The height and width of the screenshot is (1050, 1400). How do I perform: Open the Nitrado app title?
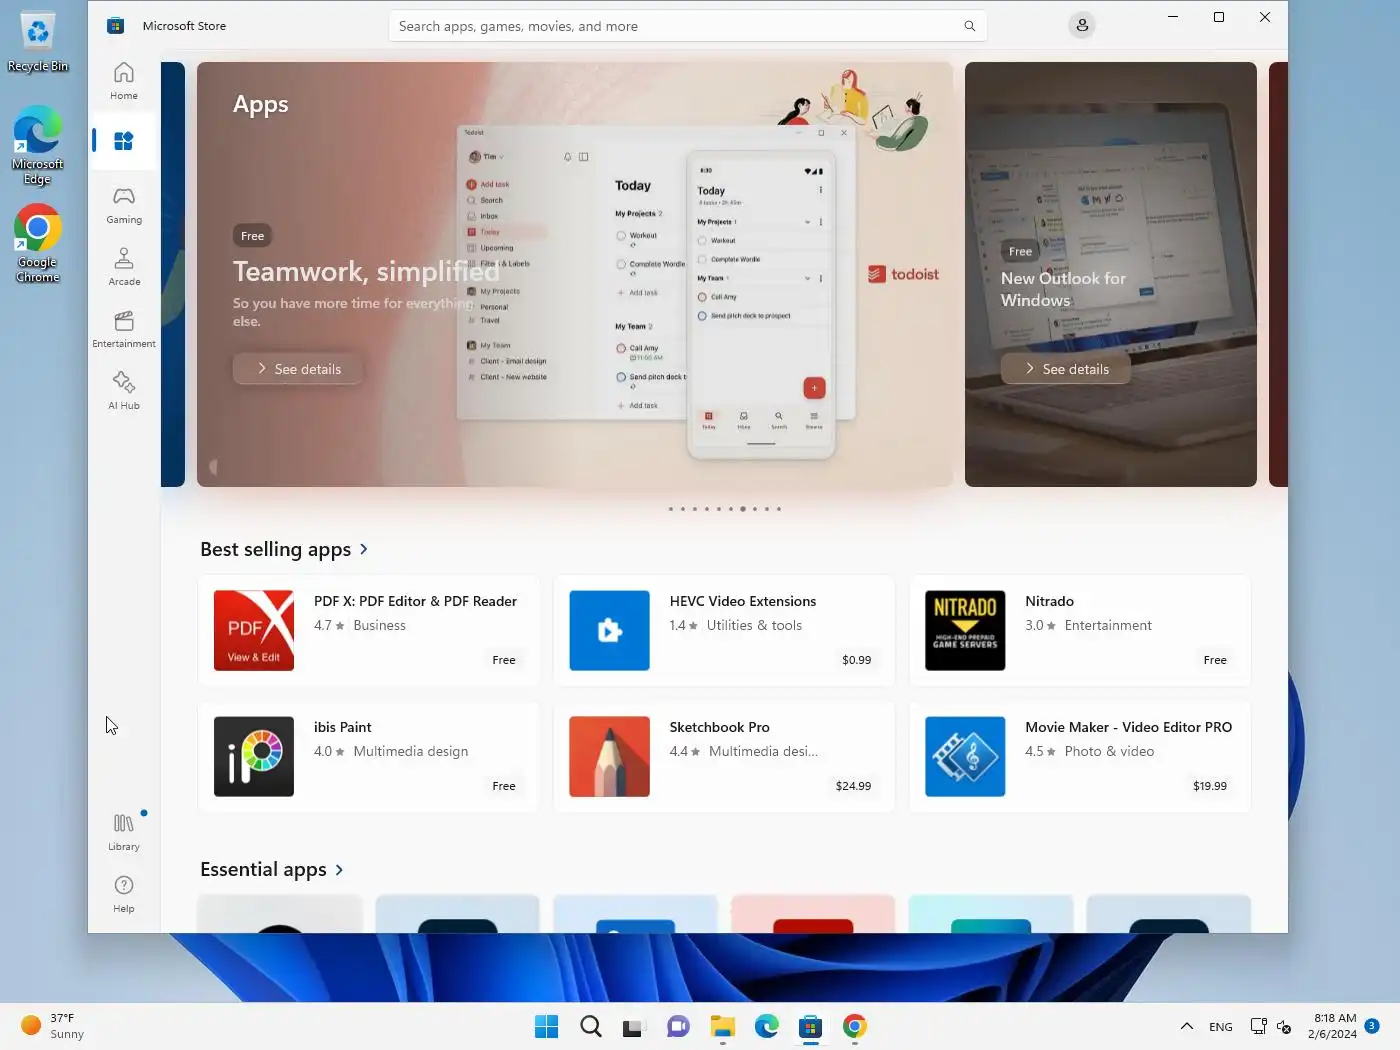pyautogui.click(x=1049, y=601)
